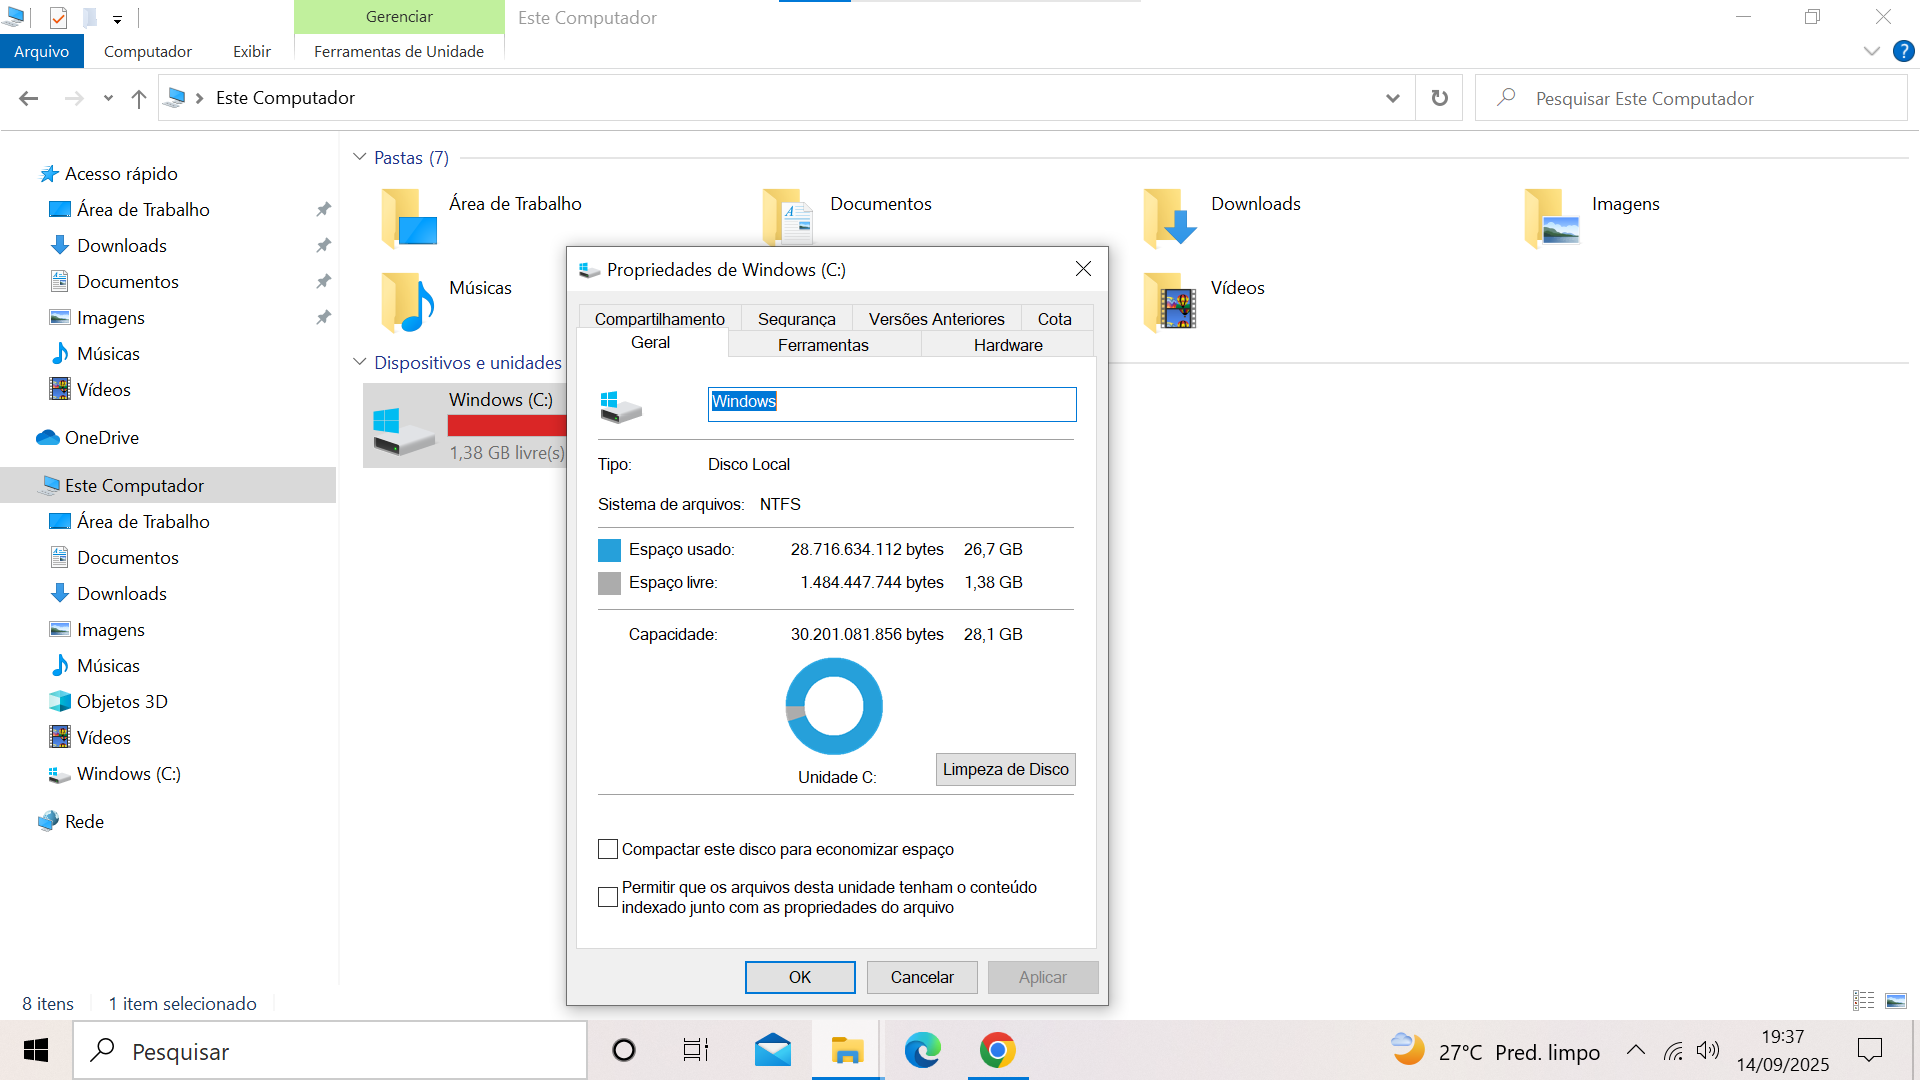
Task: Click the Cancelar button
Action: tap(922, 977)
